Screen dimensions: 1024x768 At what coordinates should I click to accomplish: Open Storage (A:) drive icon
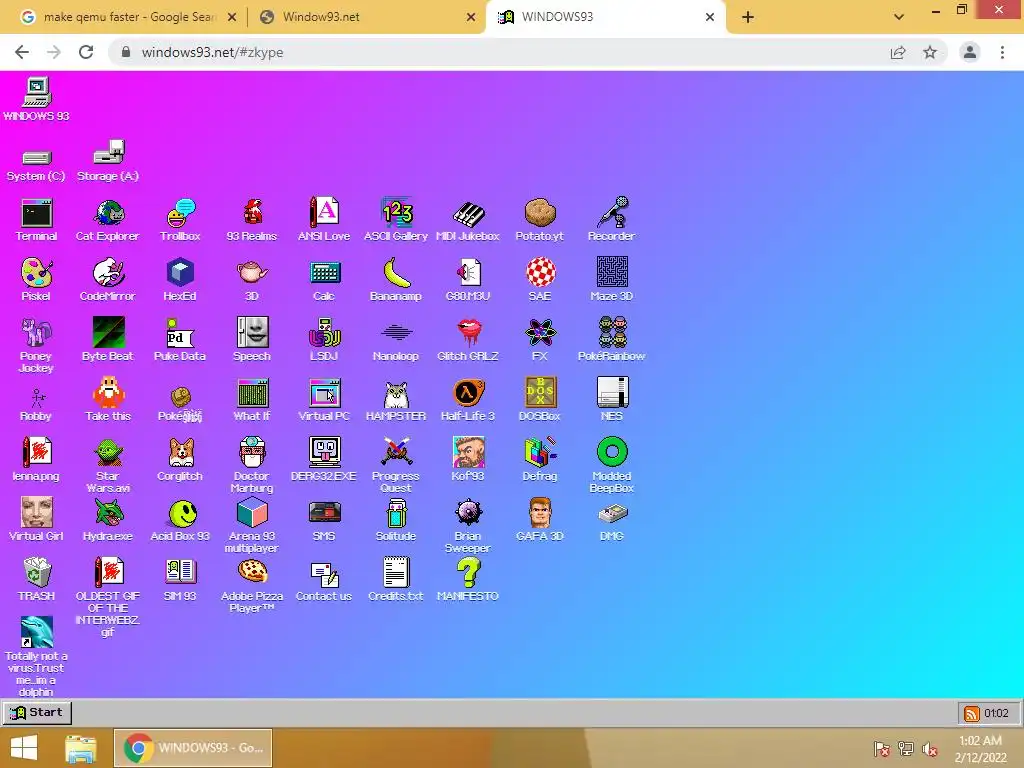point(108,160)
